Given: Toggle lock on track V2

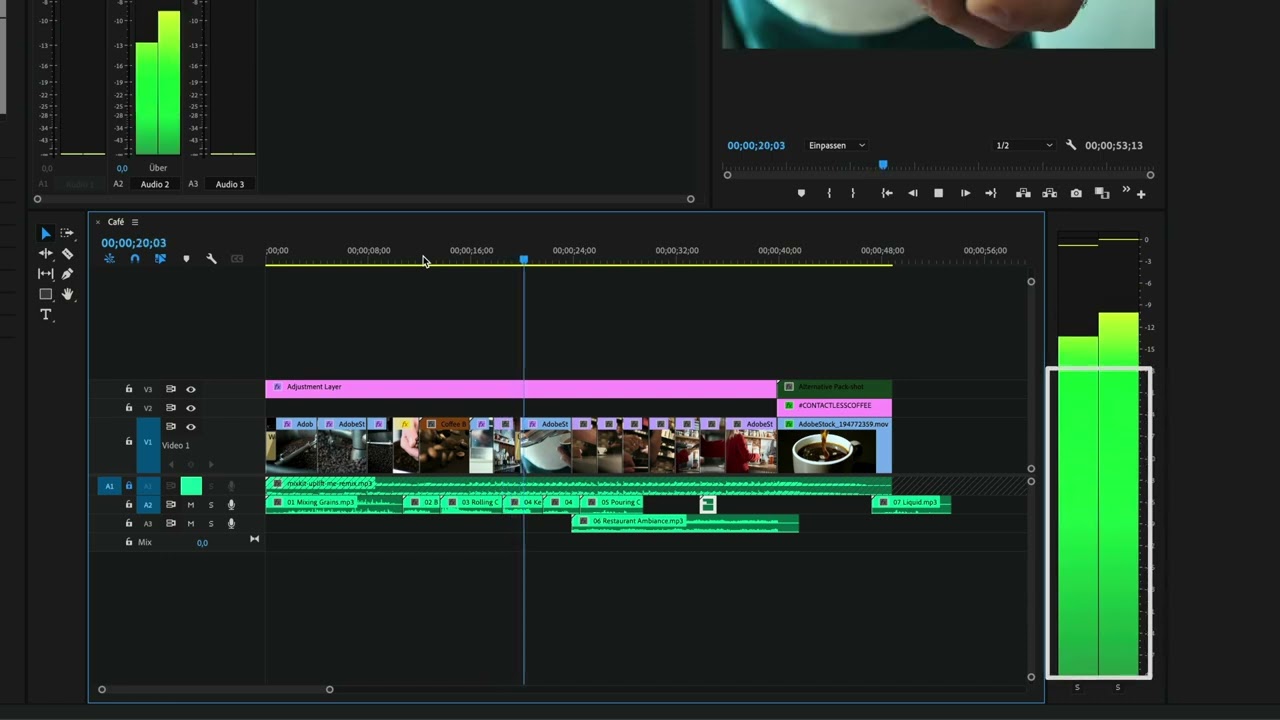Looking at the screenshot, I should point(128,408).
